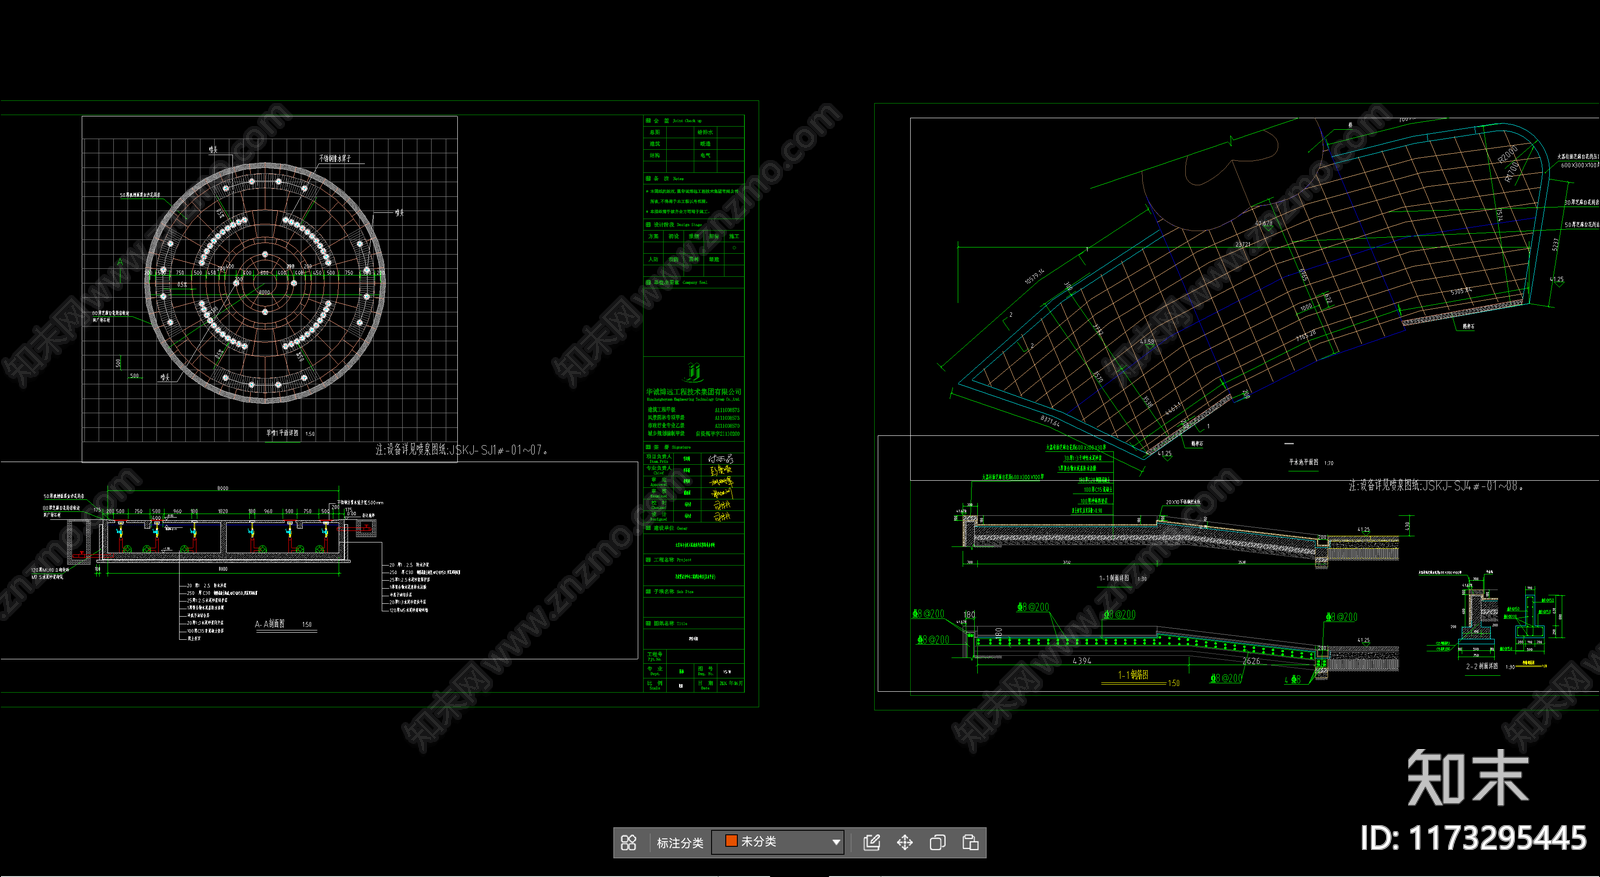Click the copy icon in the annotation toolbar
This screenshot has height=877, width=1600.
[x=937, y=843]
